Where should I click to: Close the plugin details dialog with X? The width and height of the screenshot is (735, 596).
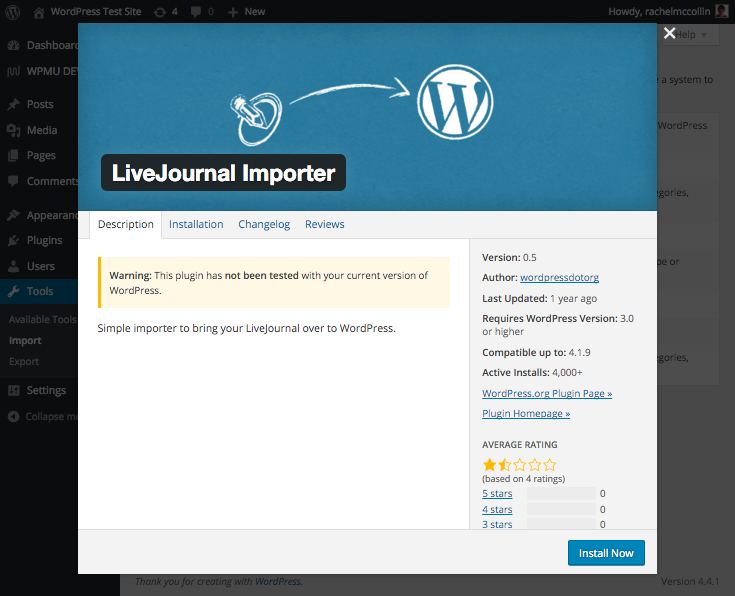(669, 33)
